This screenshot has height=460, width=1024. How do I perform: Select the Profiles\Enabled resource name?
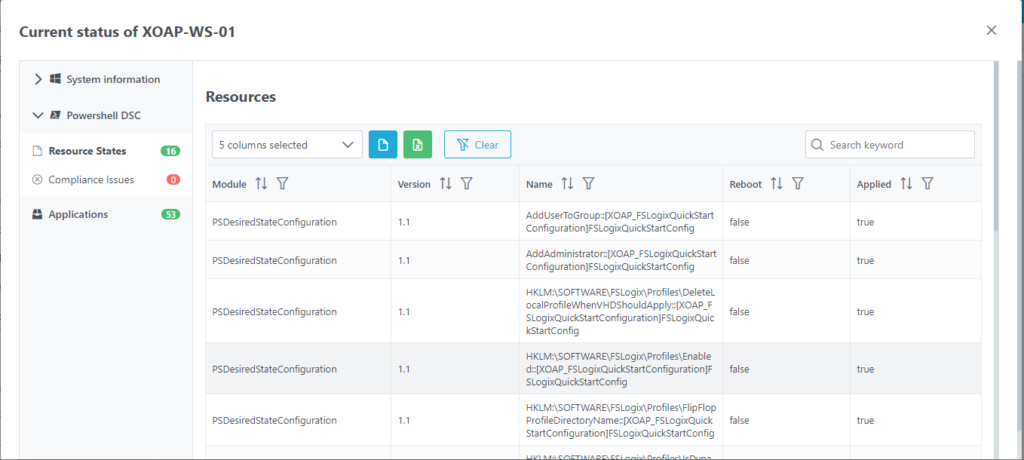(619, 369)
